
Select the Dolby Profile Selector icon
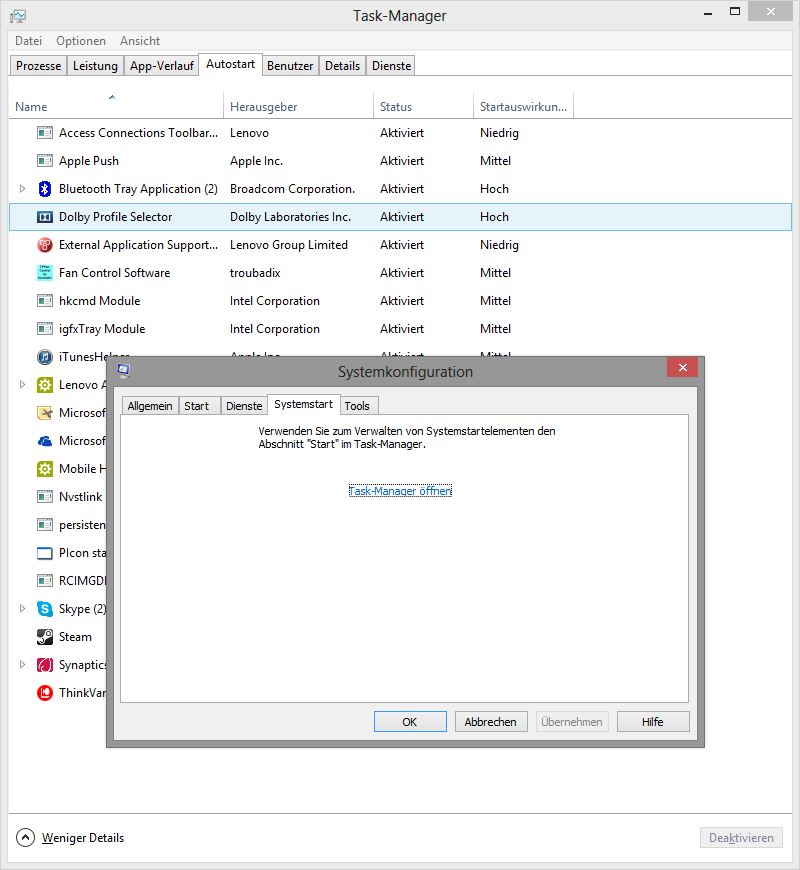[x=44, y=217]
